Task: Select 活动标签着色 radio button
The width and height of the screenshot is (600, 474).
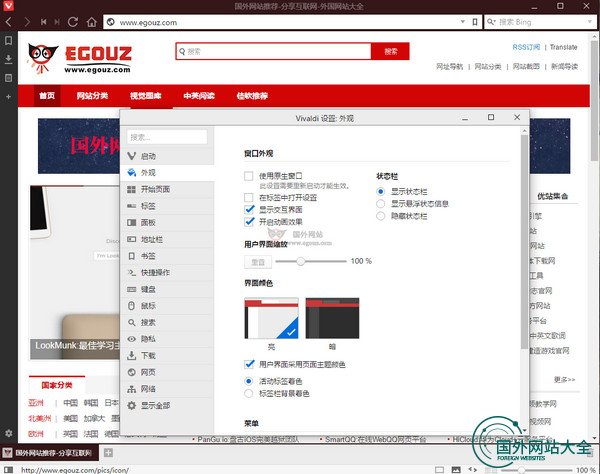Action: [x=249, y=381]
